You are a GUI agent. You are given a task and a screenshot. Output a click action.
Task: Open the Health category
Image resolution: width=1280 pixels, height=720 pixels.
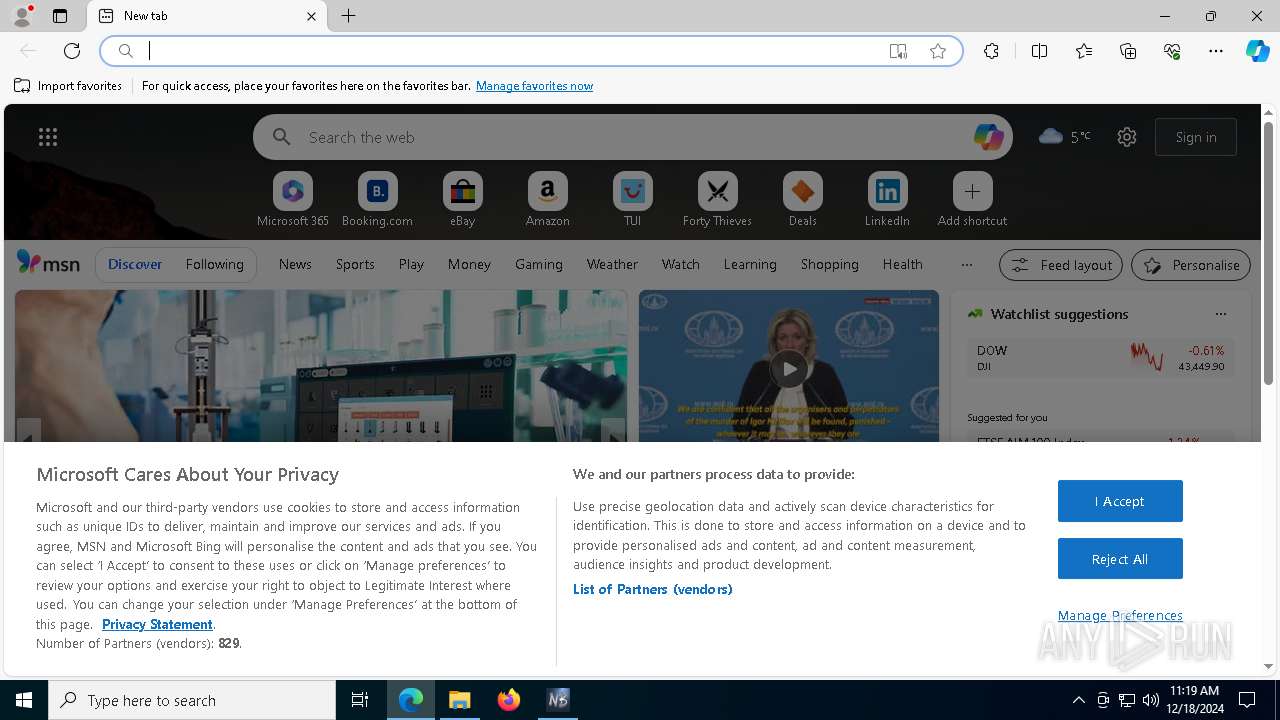[x=902, y=264]
